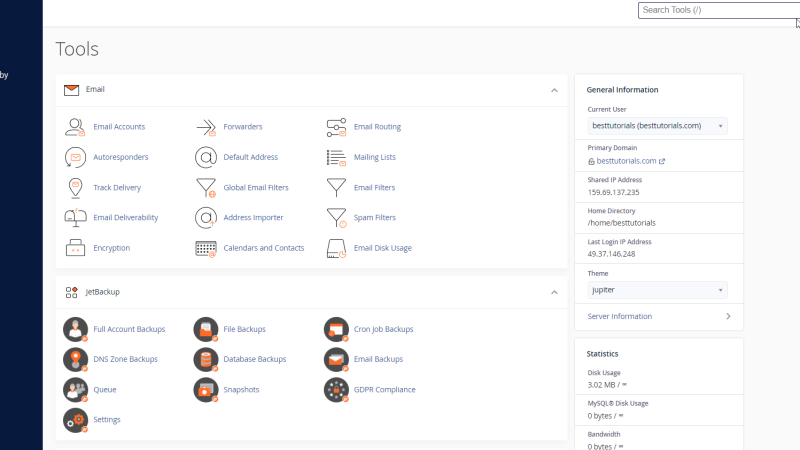Click the Email Filters funnel icon

(336, 188)
